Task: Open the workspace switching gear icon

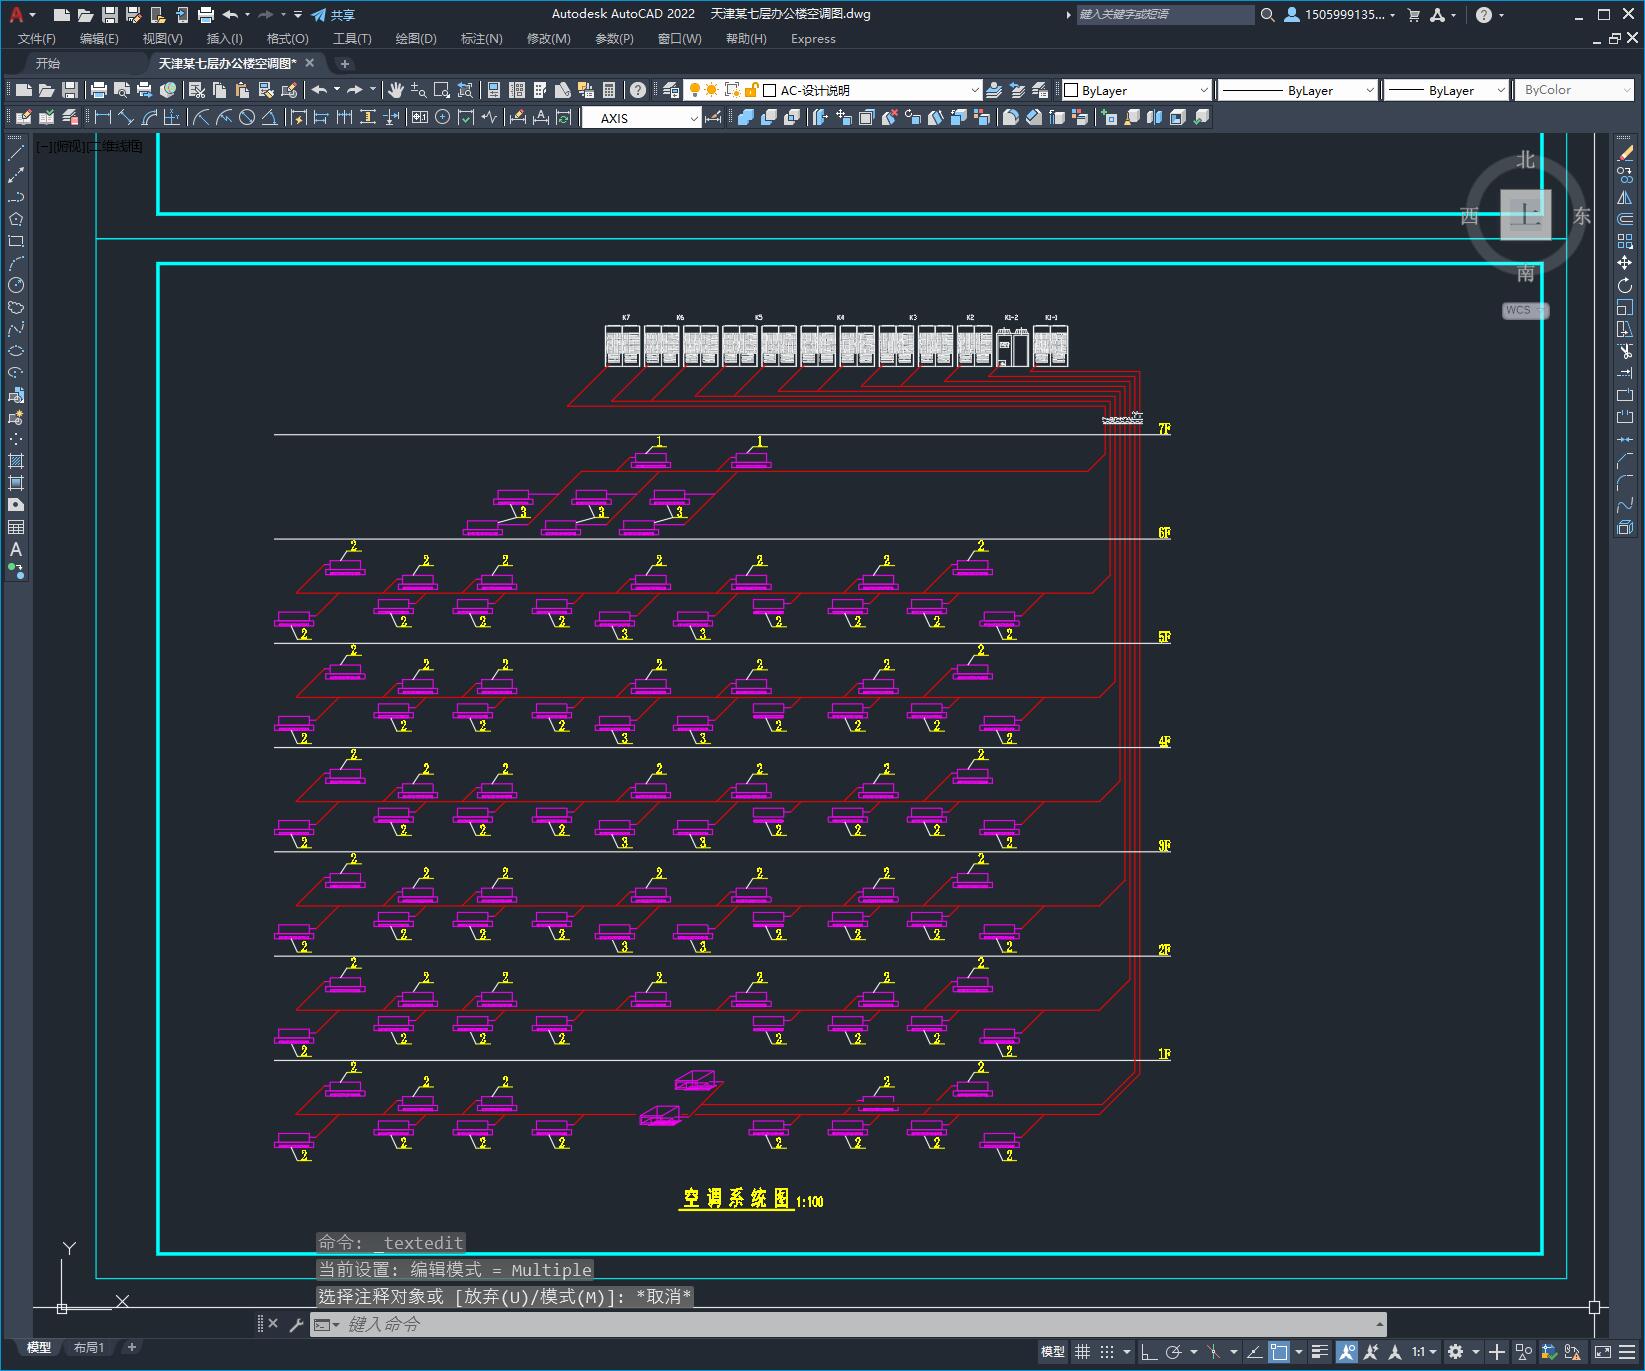Action: click(x=1455, y=1352)
